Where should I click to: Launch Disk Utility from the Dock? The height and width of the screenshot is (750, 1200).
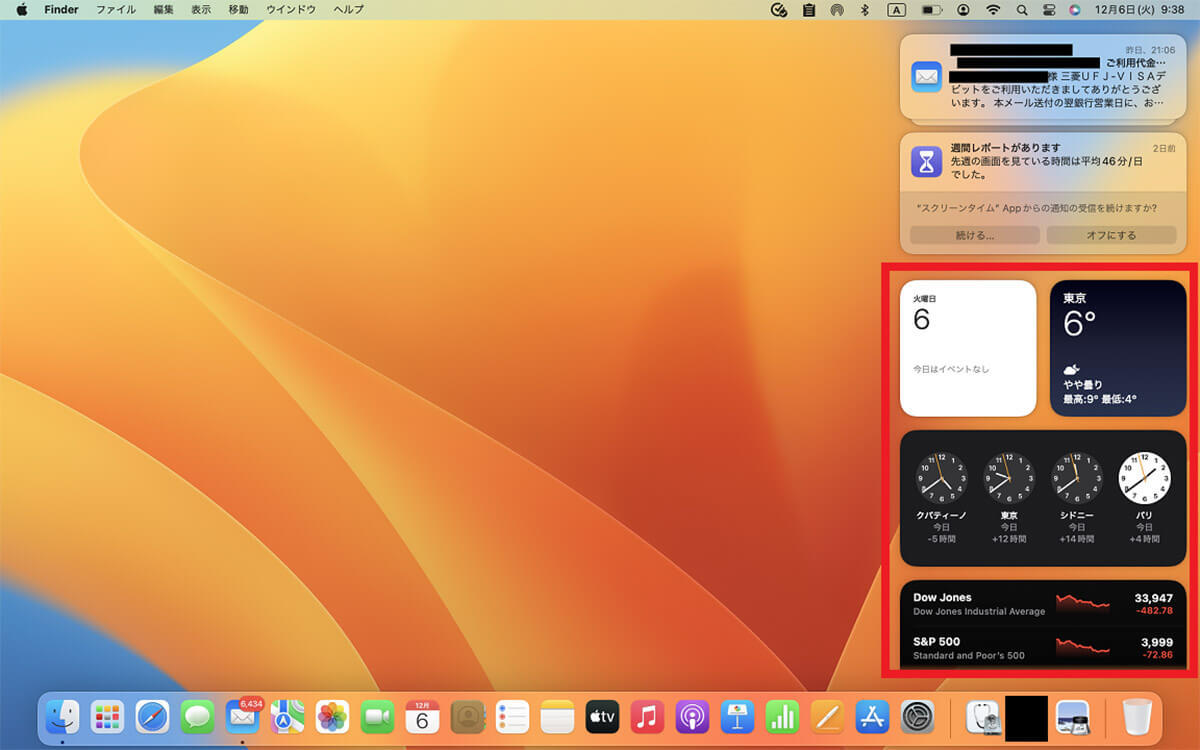(x=982, y=716)
